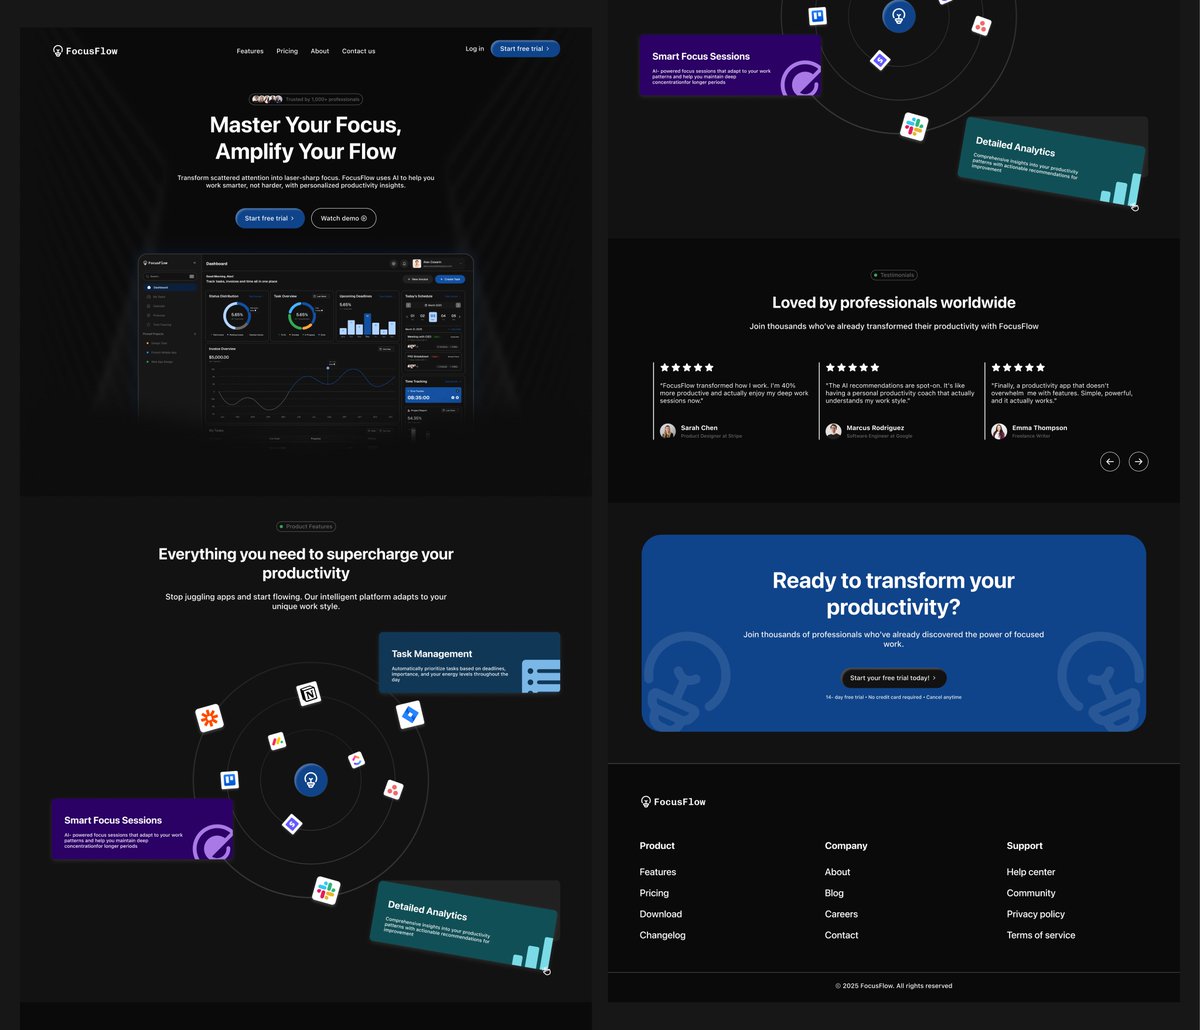
Task: Open the Pricing nav item
Action: click(x=287, y=51)
